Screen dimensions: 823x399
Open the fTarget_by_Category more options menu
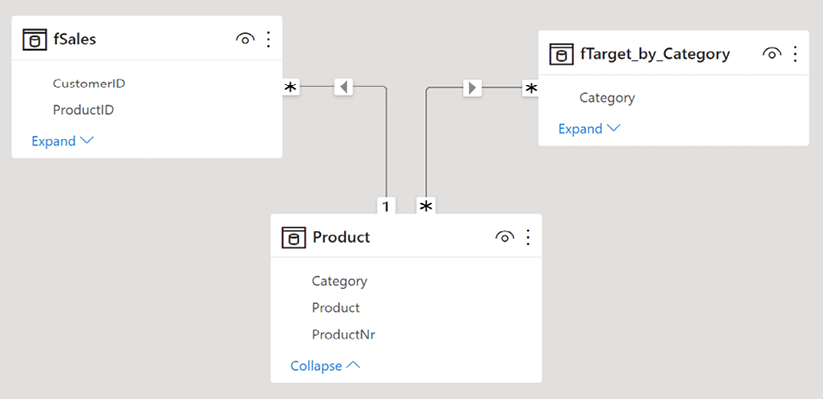pyautogui.click(x=795, y=54)
